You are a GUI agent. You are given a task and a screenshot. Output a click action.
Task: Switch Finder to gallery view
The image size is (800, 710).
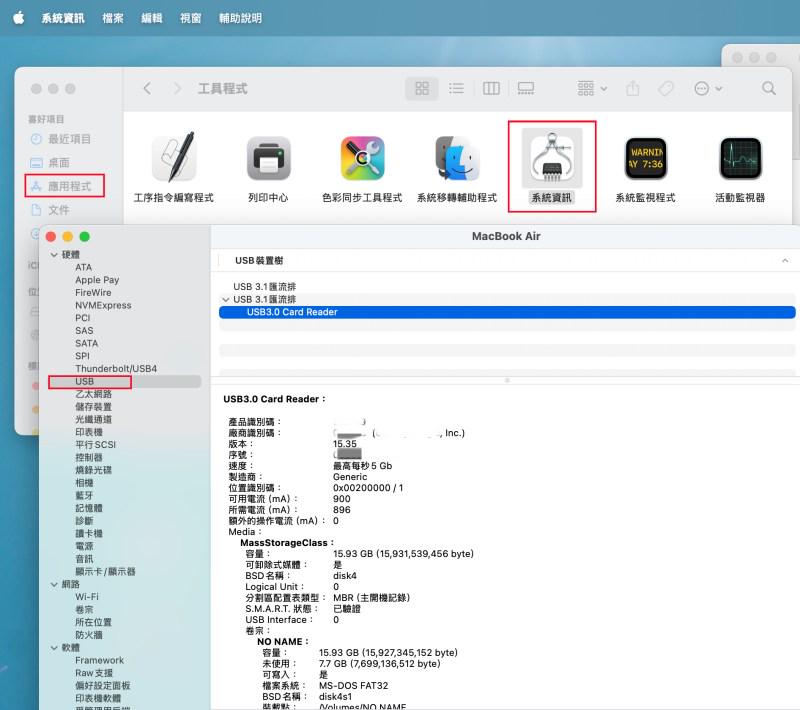(x=525, y=88)
